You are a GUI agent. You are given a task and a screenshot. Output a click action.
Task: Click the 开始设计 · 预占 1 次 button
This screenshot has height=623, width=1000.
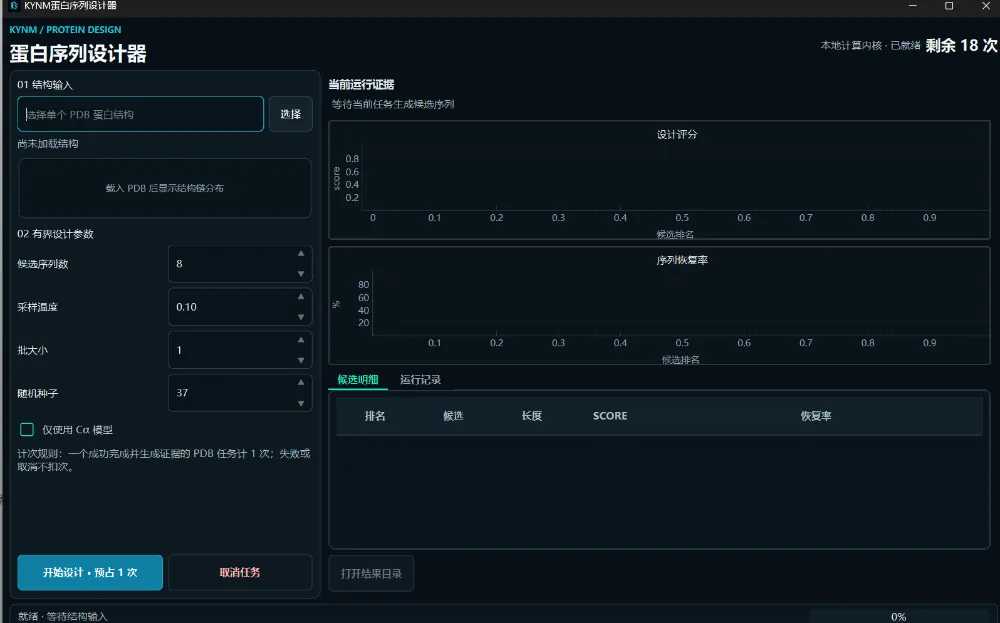90,573
